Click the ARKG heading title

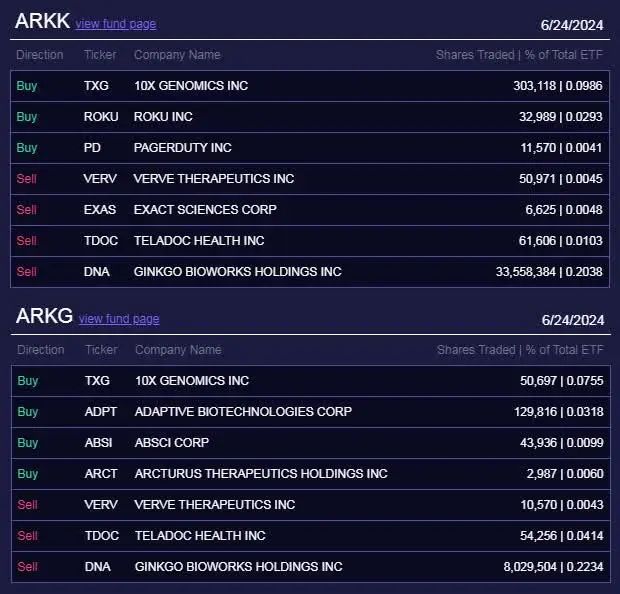click(44, 317)
